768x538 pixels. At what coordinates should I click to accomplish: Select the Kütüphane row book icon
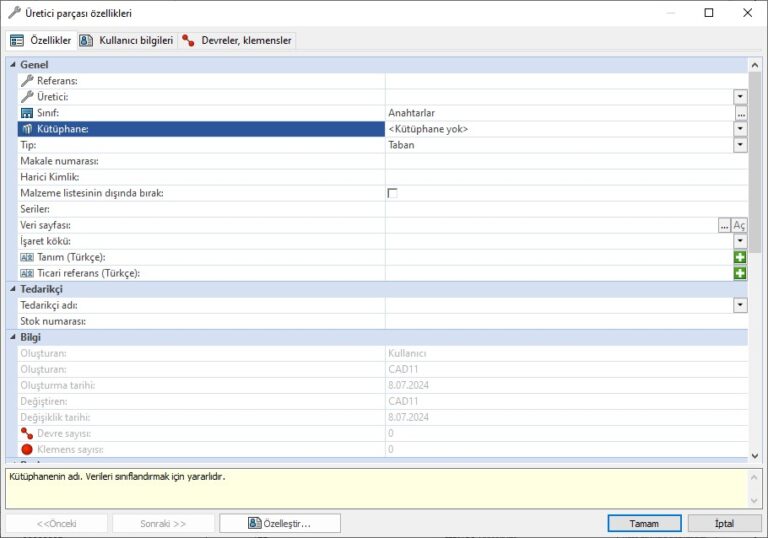coord(27,129)
